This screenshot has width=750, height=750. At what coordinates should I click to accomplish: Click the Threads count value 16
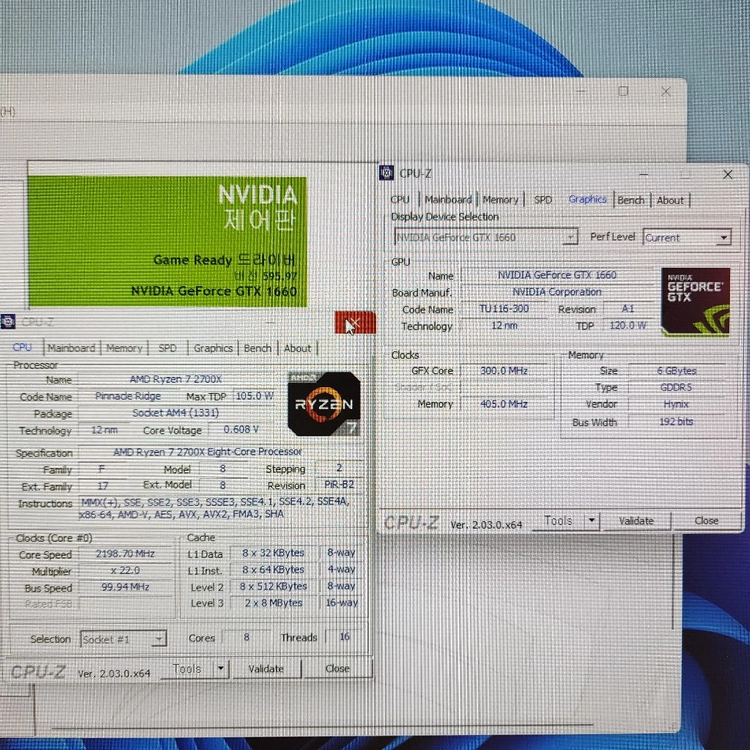[x=344, y=637]
